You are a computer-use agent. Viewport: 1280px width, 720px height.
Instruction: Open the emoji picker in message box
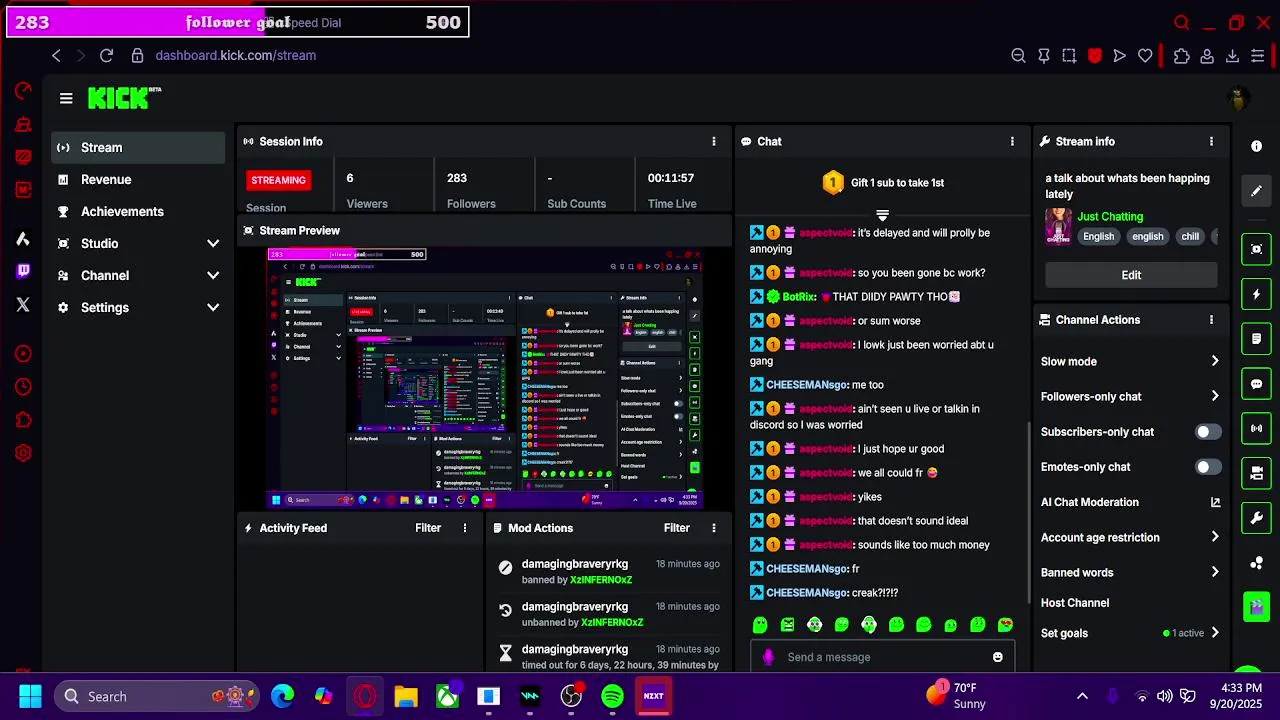click(x=997, y=657)
